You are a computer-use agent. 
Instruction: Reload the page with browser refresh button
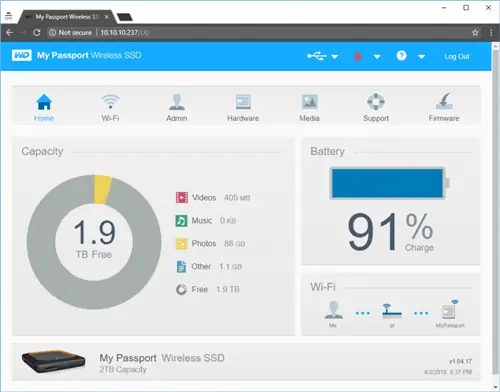click(37, 32)
